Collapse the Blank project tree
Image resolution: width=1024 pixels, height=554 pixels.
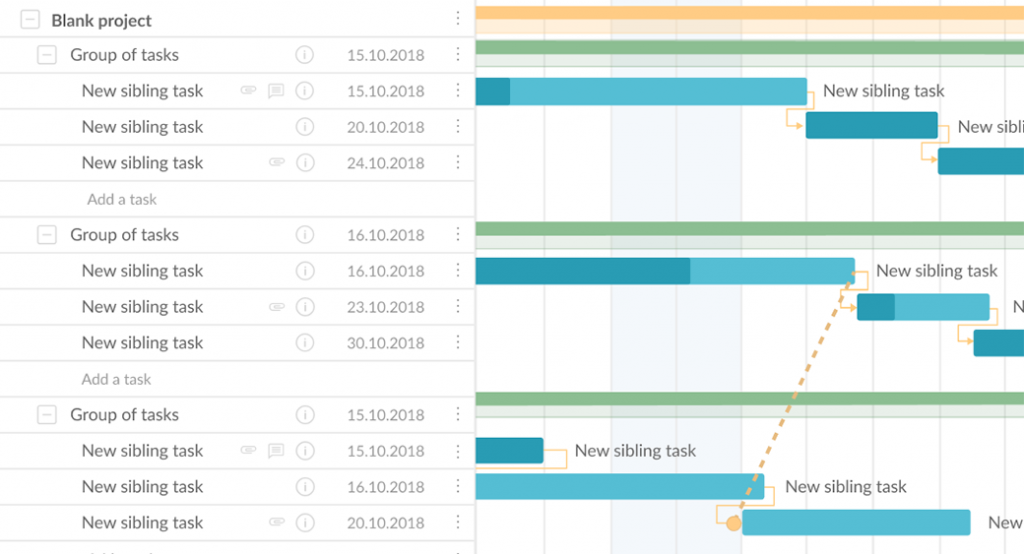tap(31, 20)
